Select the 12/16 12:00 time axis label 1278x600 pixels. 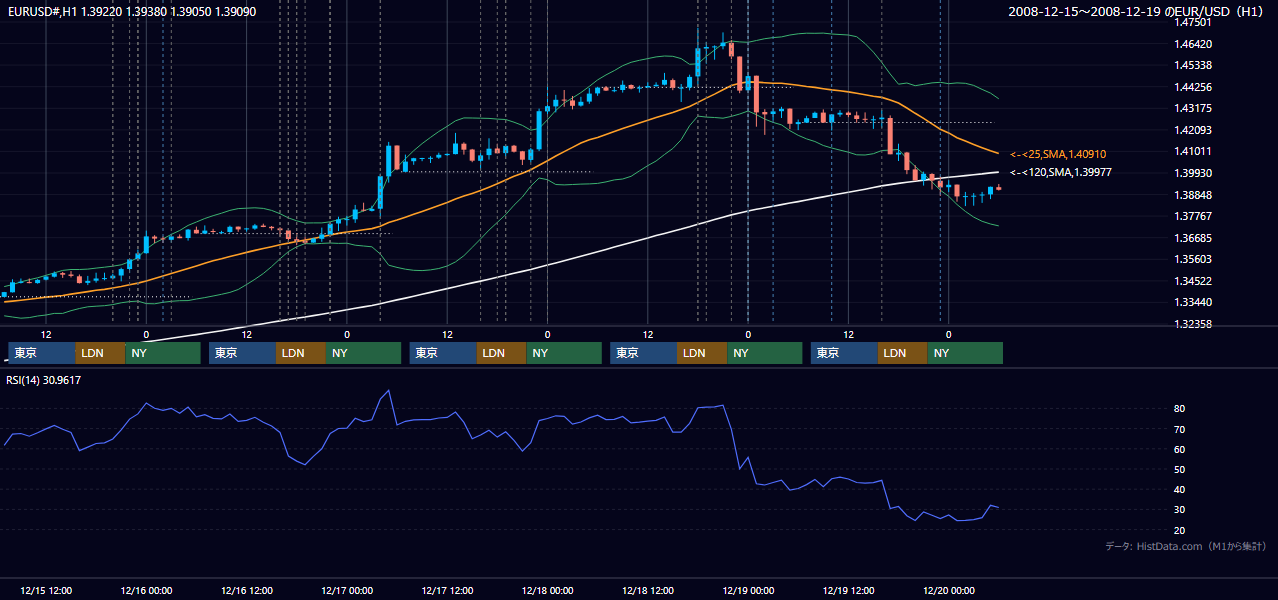(x=247, y=590)
